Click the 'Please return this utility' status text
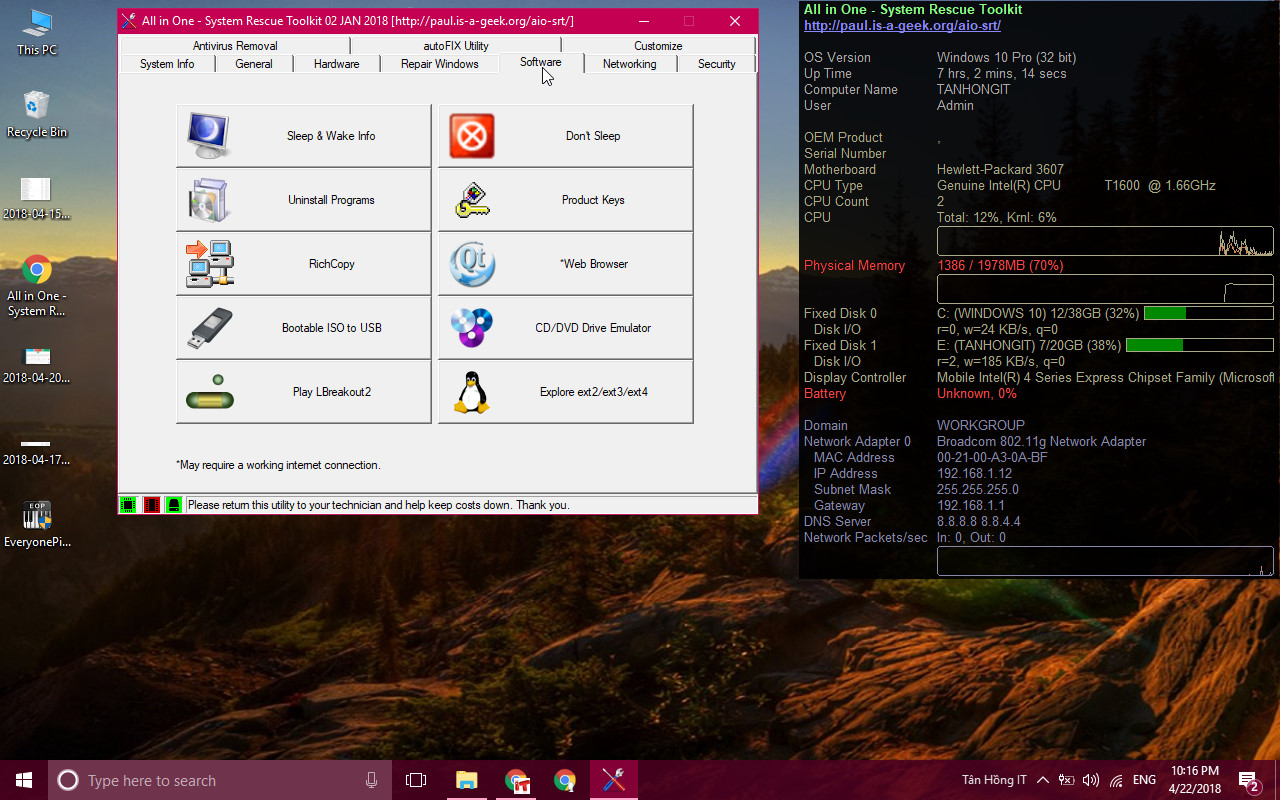The image size is (1280, 800). pyautogui.click(x=379, y=505)
